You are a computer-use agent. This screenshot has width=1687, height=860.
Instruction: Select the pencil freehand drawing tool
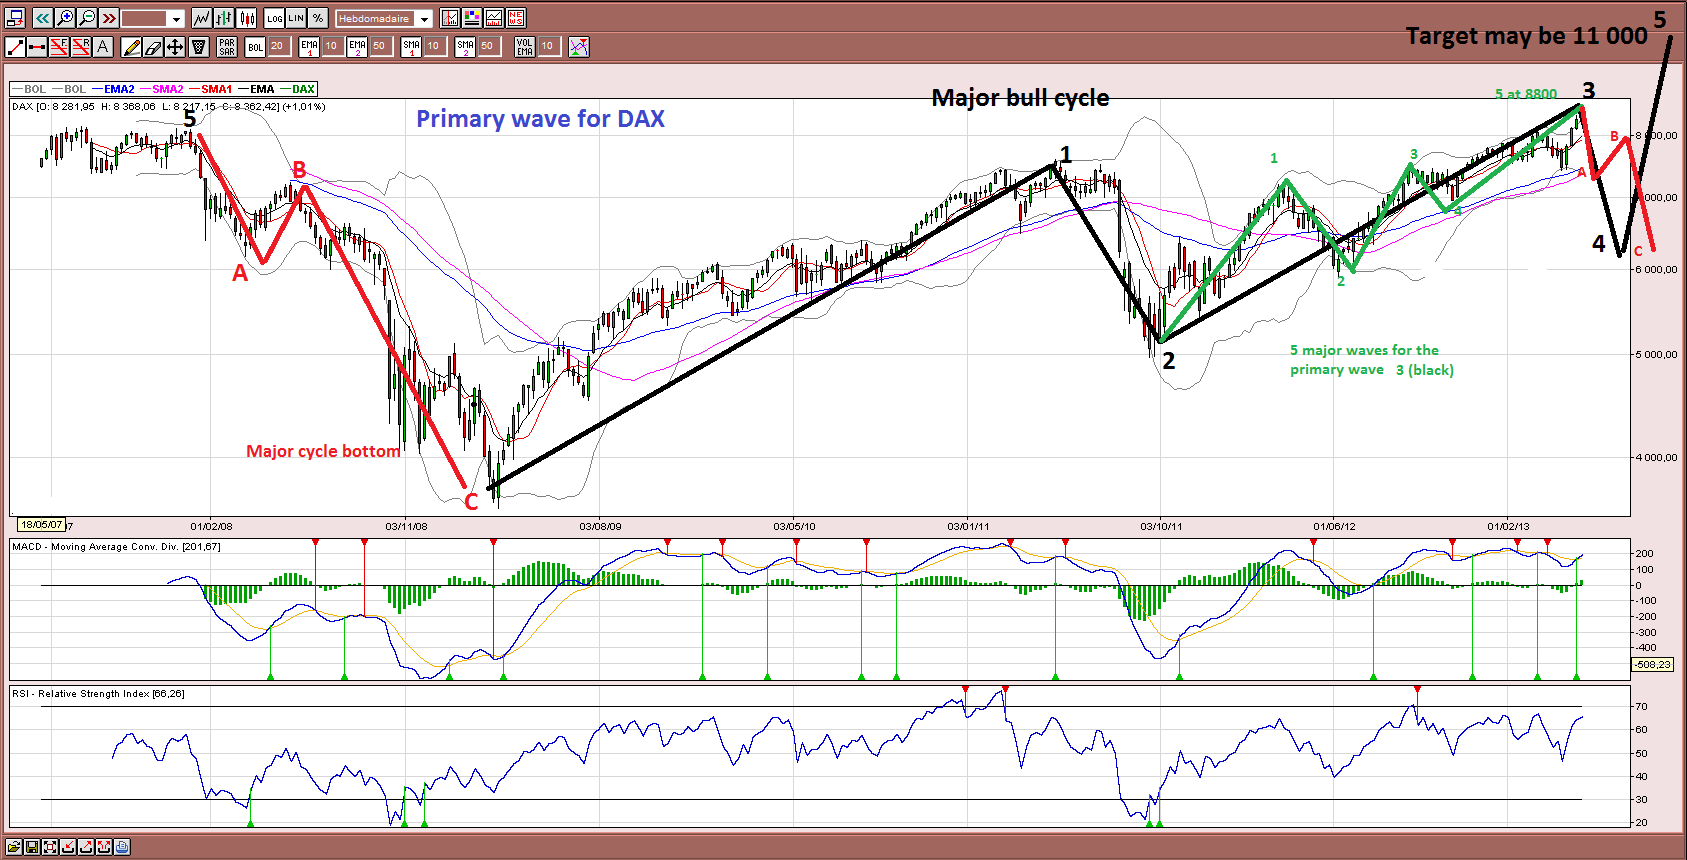pos(131,46)
